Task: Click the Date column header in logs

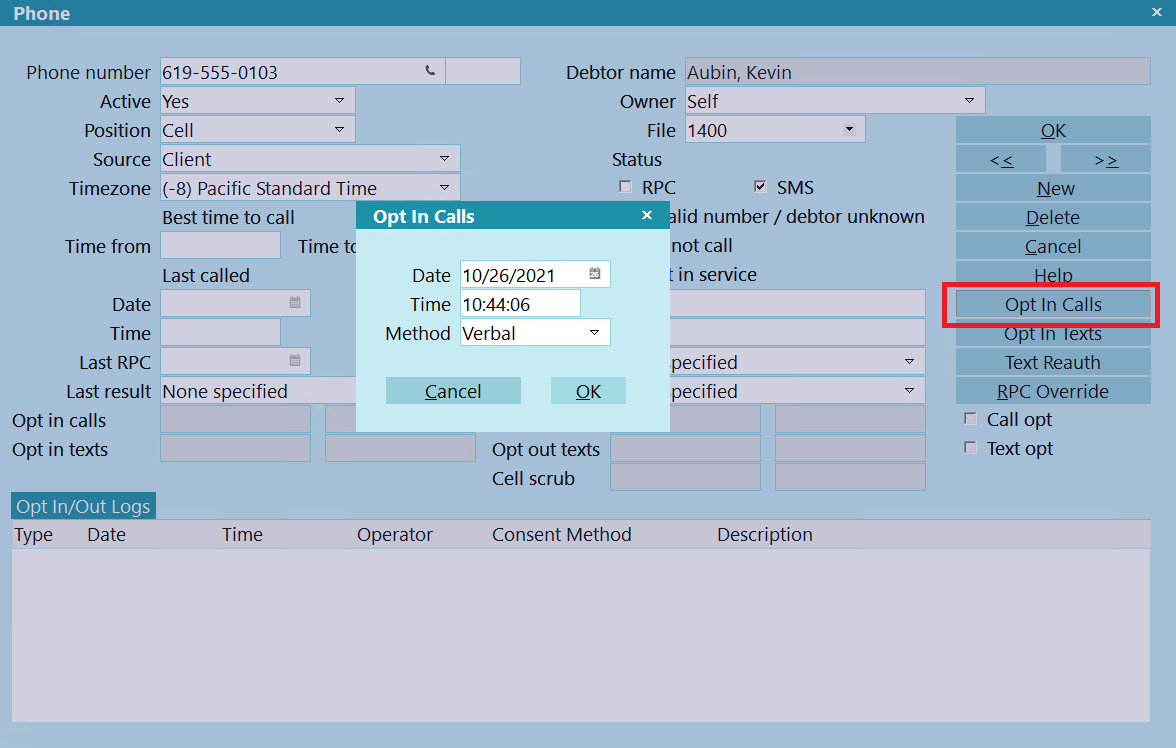Action: (x=106, y=534)
